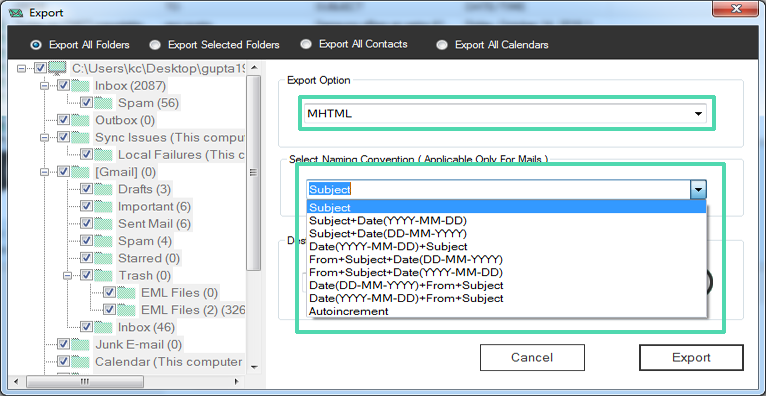766x396 pixels.
Task: Select the Spam (4) folder label
Action: pyautogui.click(x=145, y=241)
